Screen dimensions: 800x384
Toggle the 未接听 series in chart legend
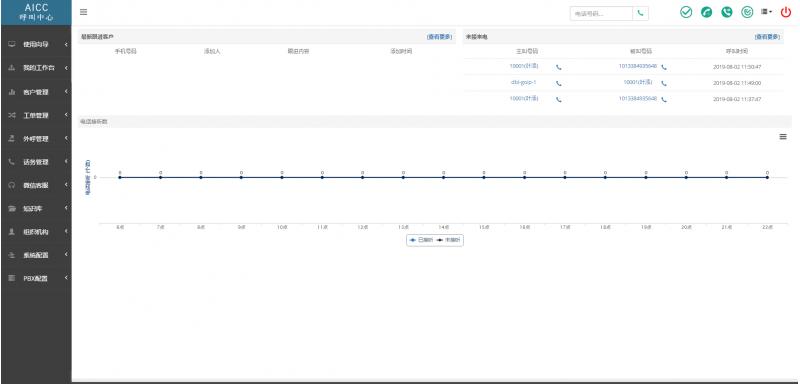448,240
